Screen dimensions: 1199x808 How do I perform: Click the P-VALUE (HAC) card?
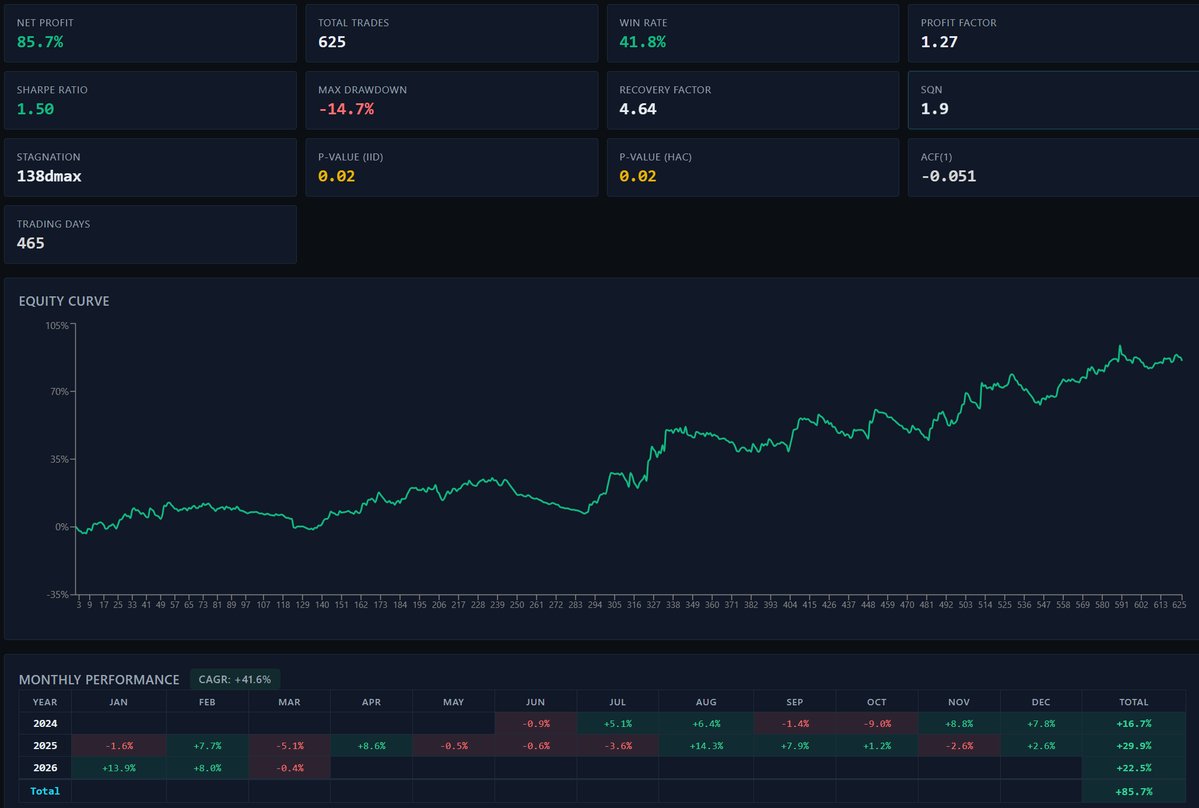[750, 167]
